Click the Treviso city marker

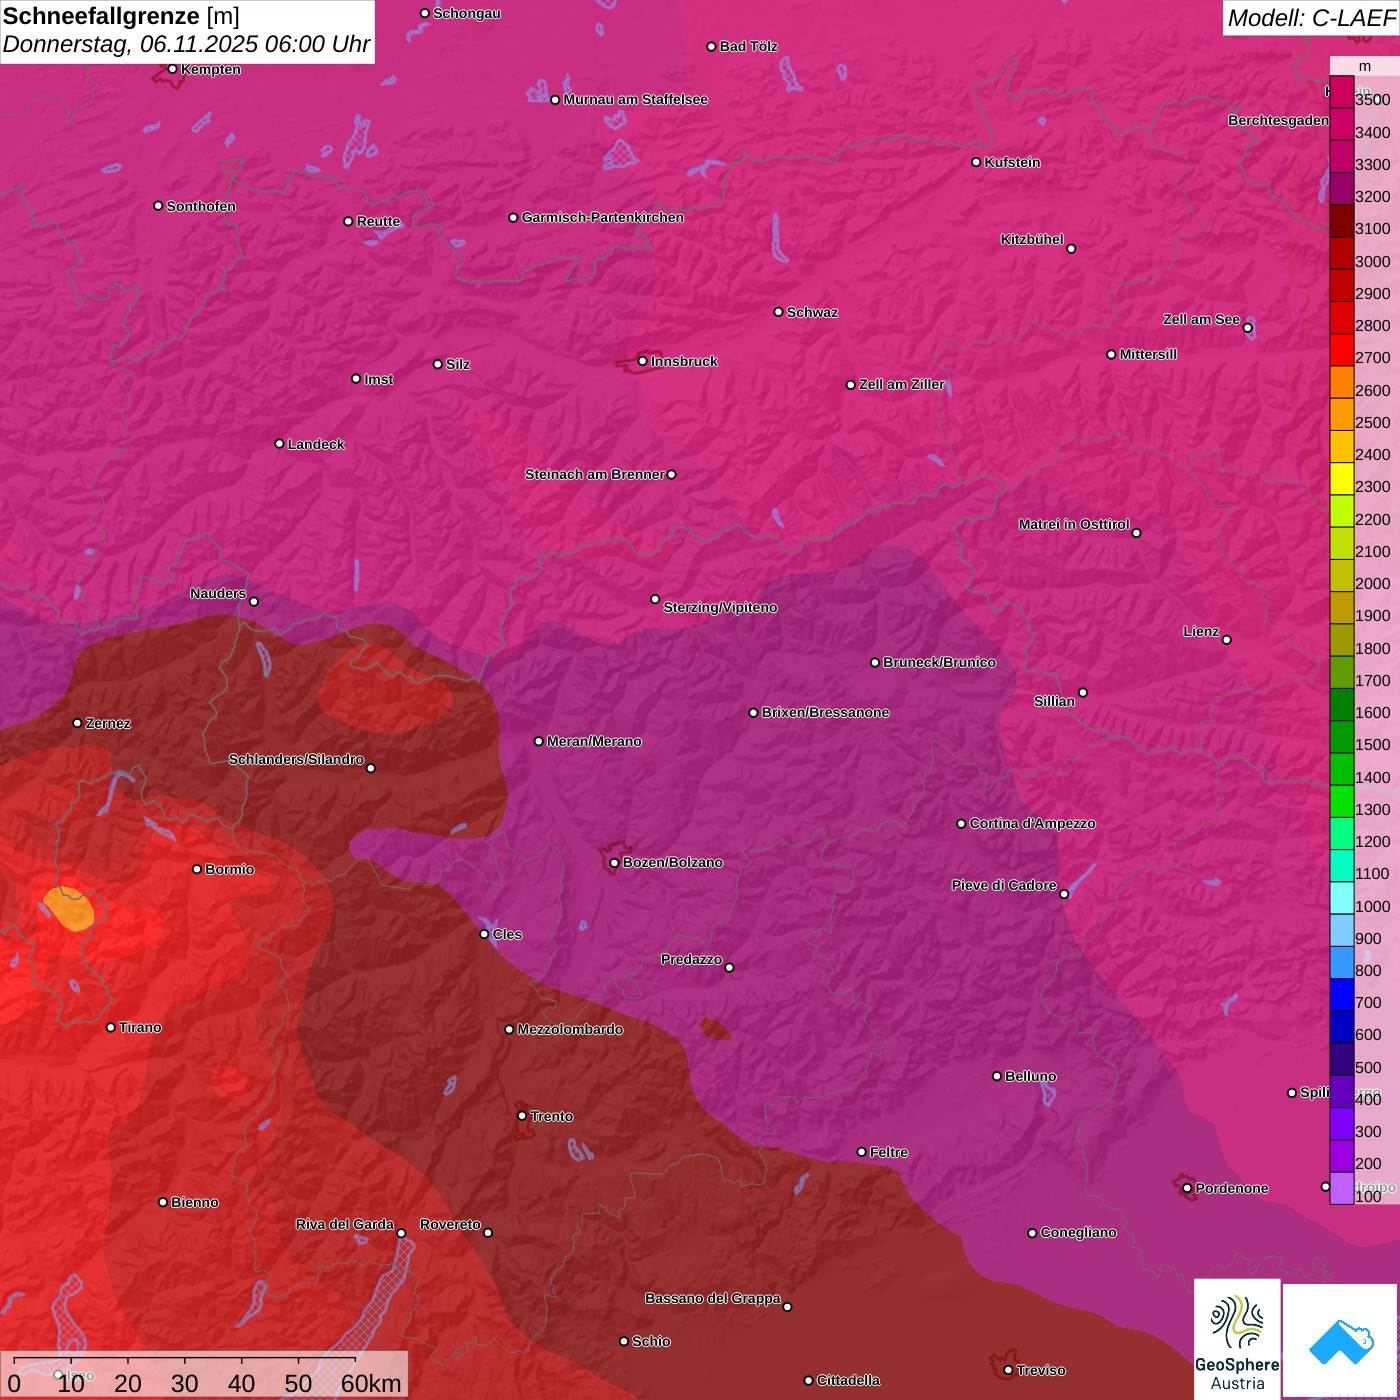(1008, 1370)
